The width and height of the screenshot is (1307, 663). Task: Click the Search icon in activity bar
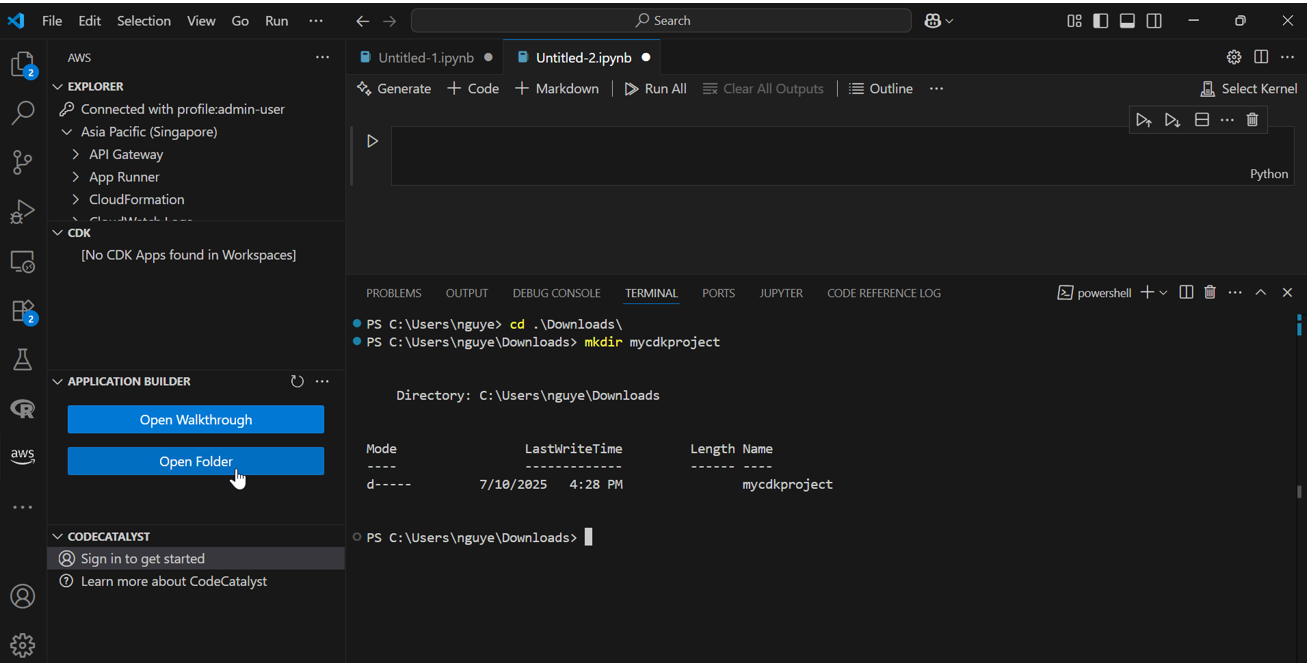tap(22, 113)
